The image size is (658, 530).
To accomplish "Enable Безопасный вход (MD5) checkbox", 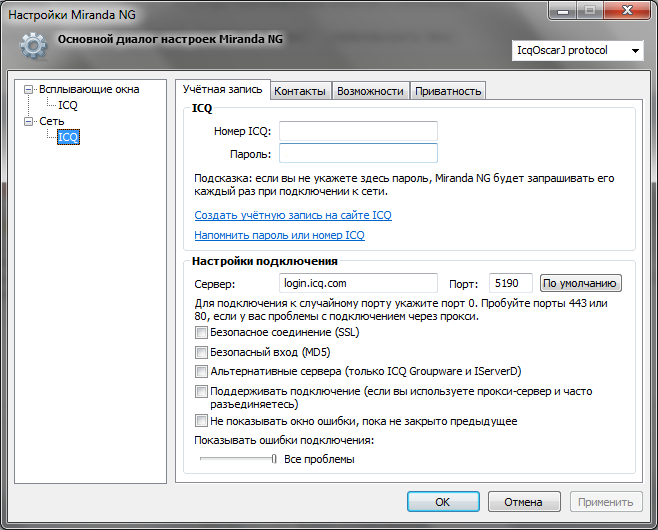I will (x=201, y=352).
